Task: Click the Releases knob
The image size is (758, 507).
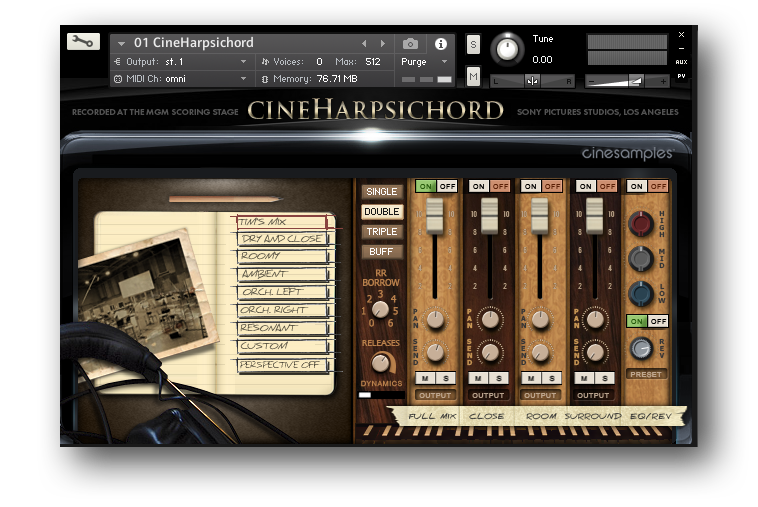Action: [x=381, y=362]
